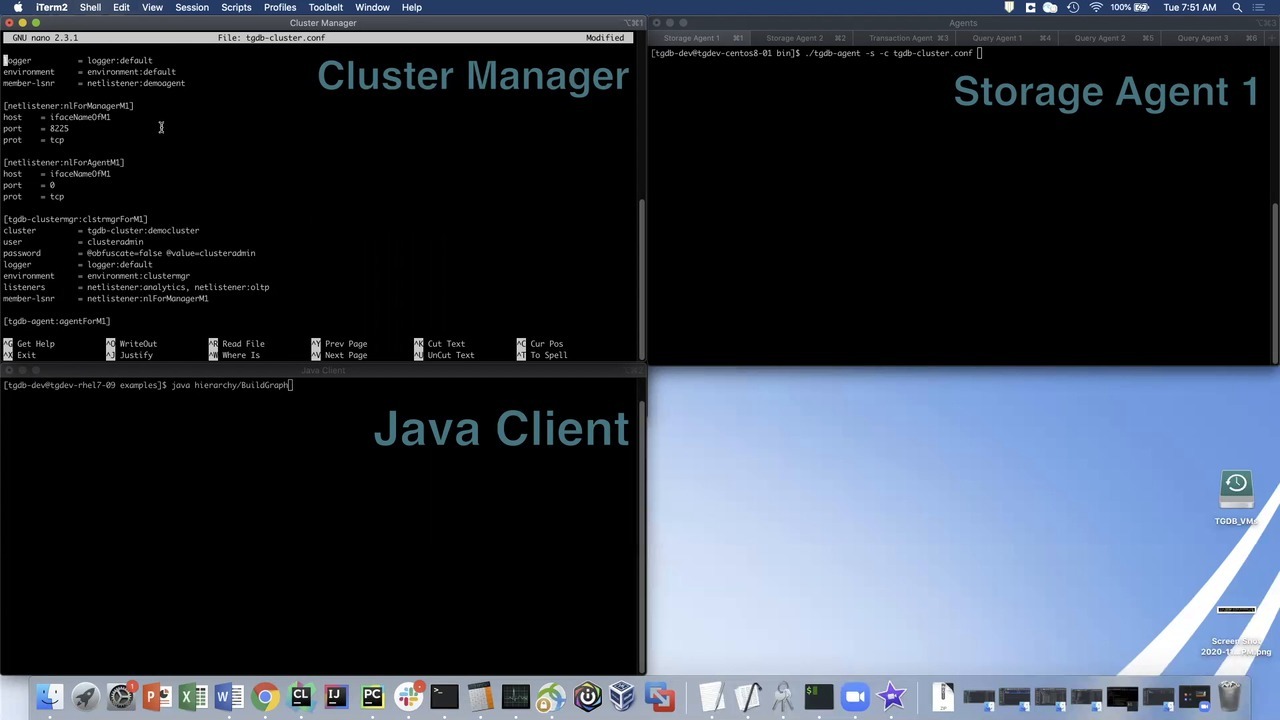
Task: Click the 'listeners' netlistener:analytics line
Action: (136, 287)
